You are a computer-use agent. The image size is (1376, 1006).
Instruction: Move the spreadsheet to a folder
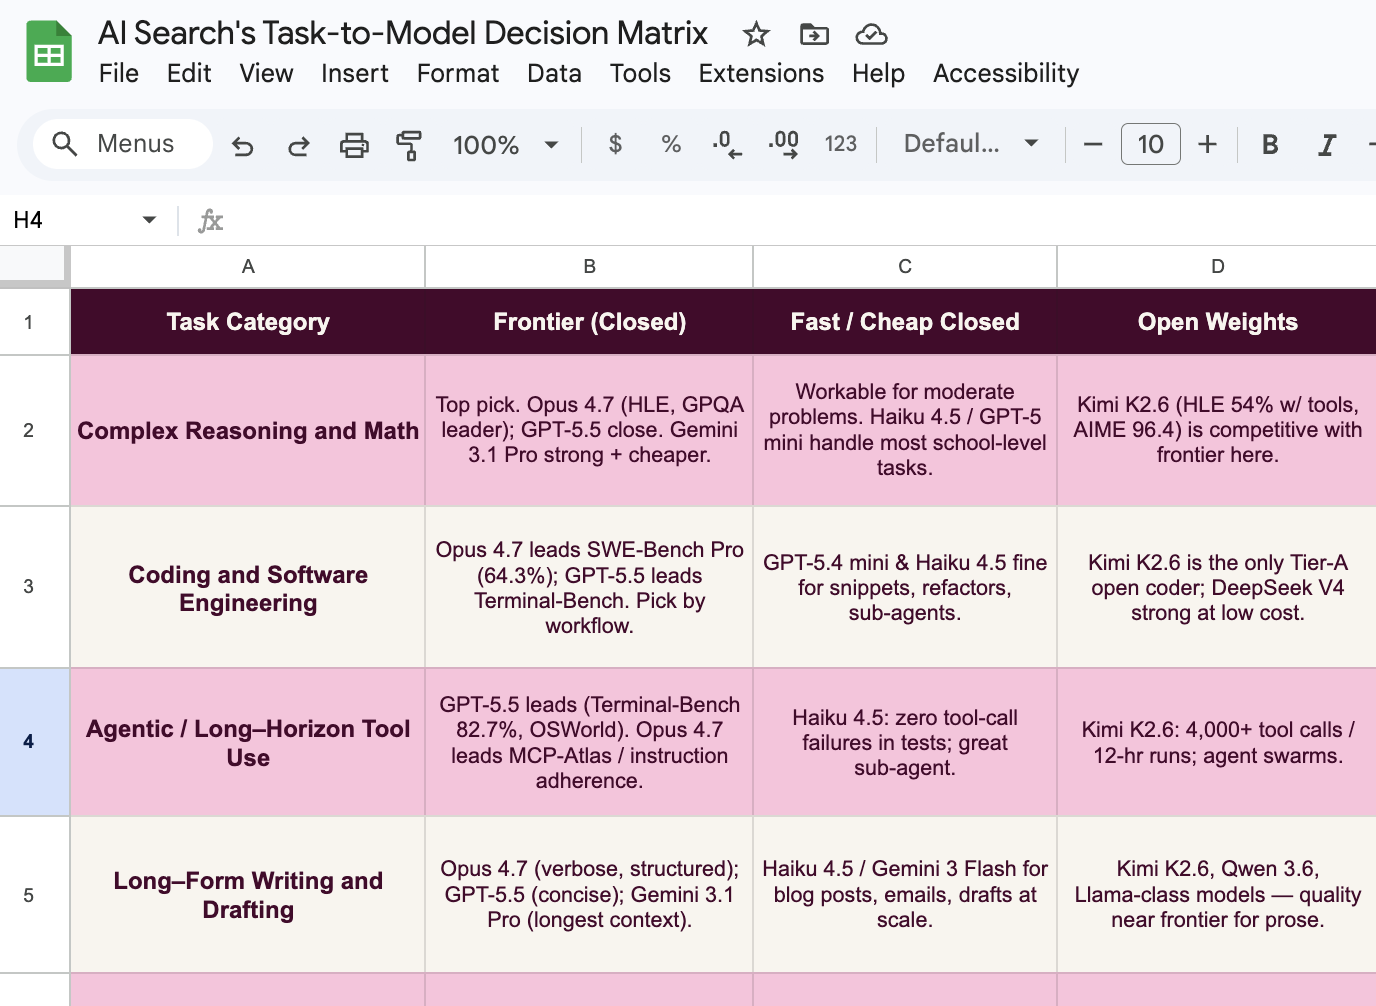[x=814, y=35]
